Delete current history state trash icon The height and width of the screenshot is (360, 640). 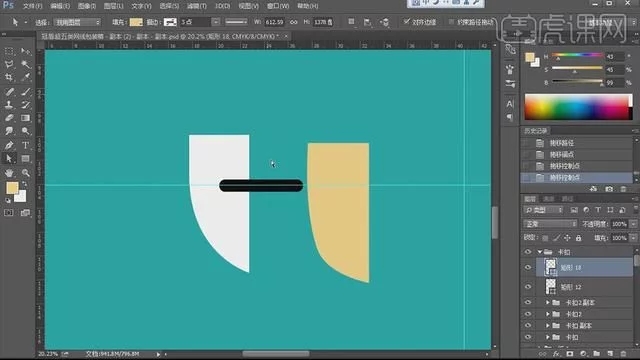point(623,189)
